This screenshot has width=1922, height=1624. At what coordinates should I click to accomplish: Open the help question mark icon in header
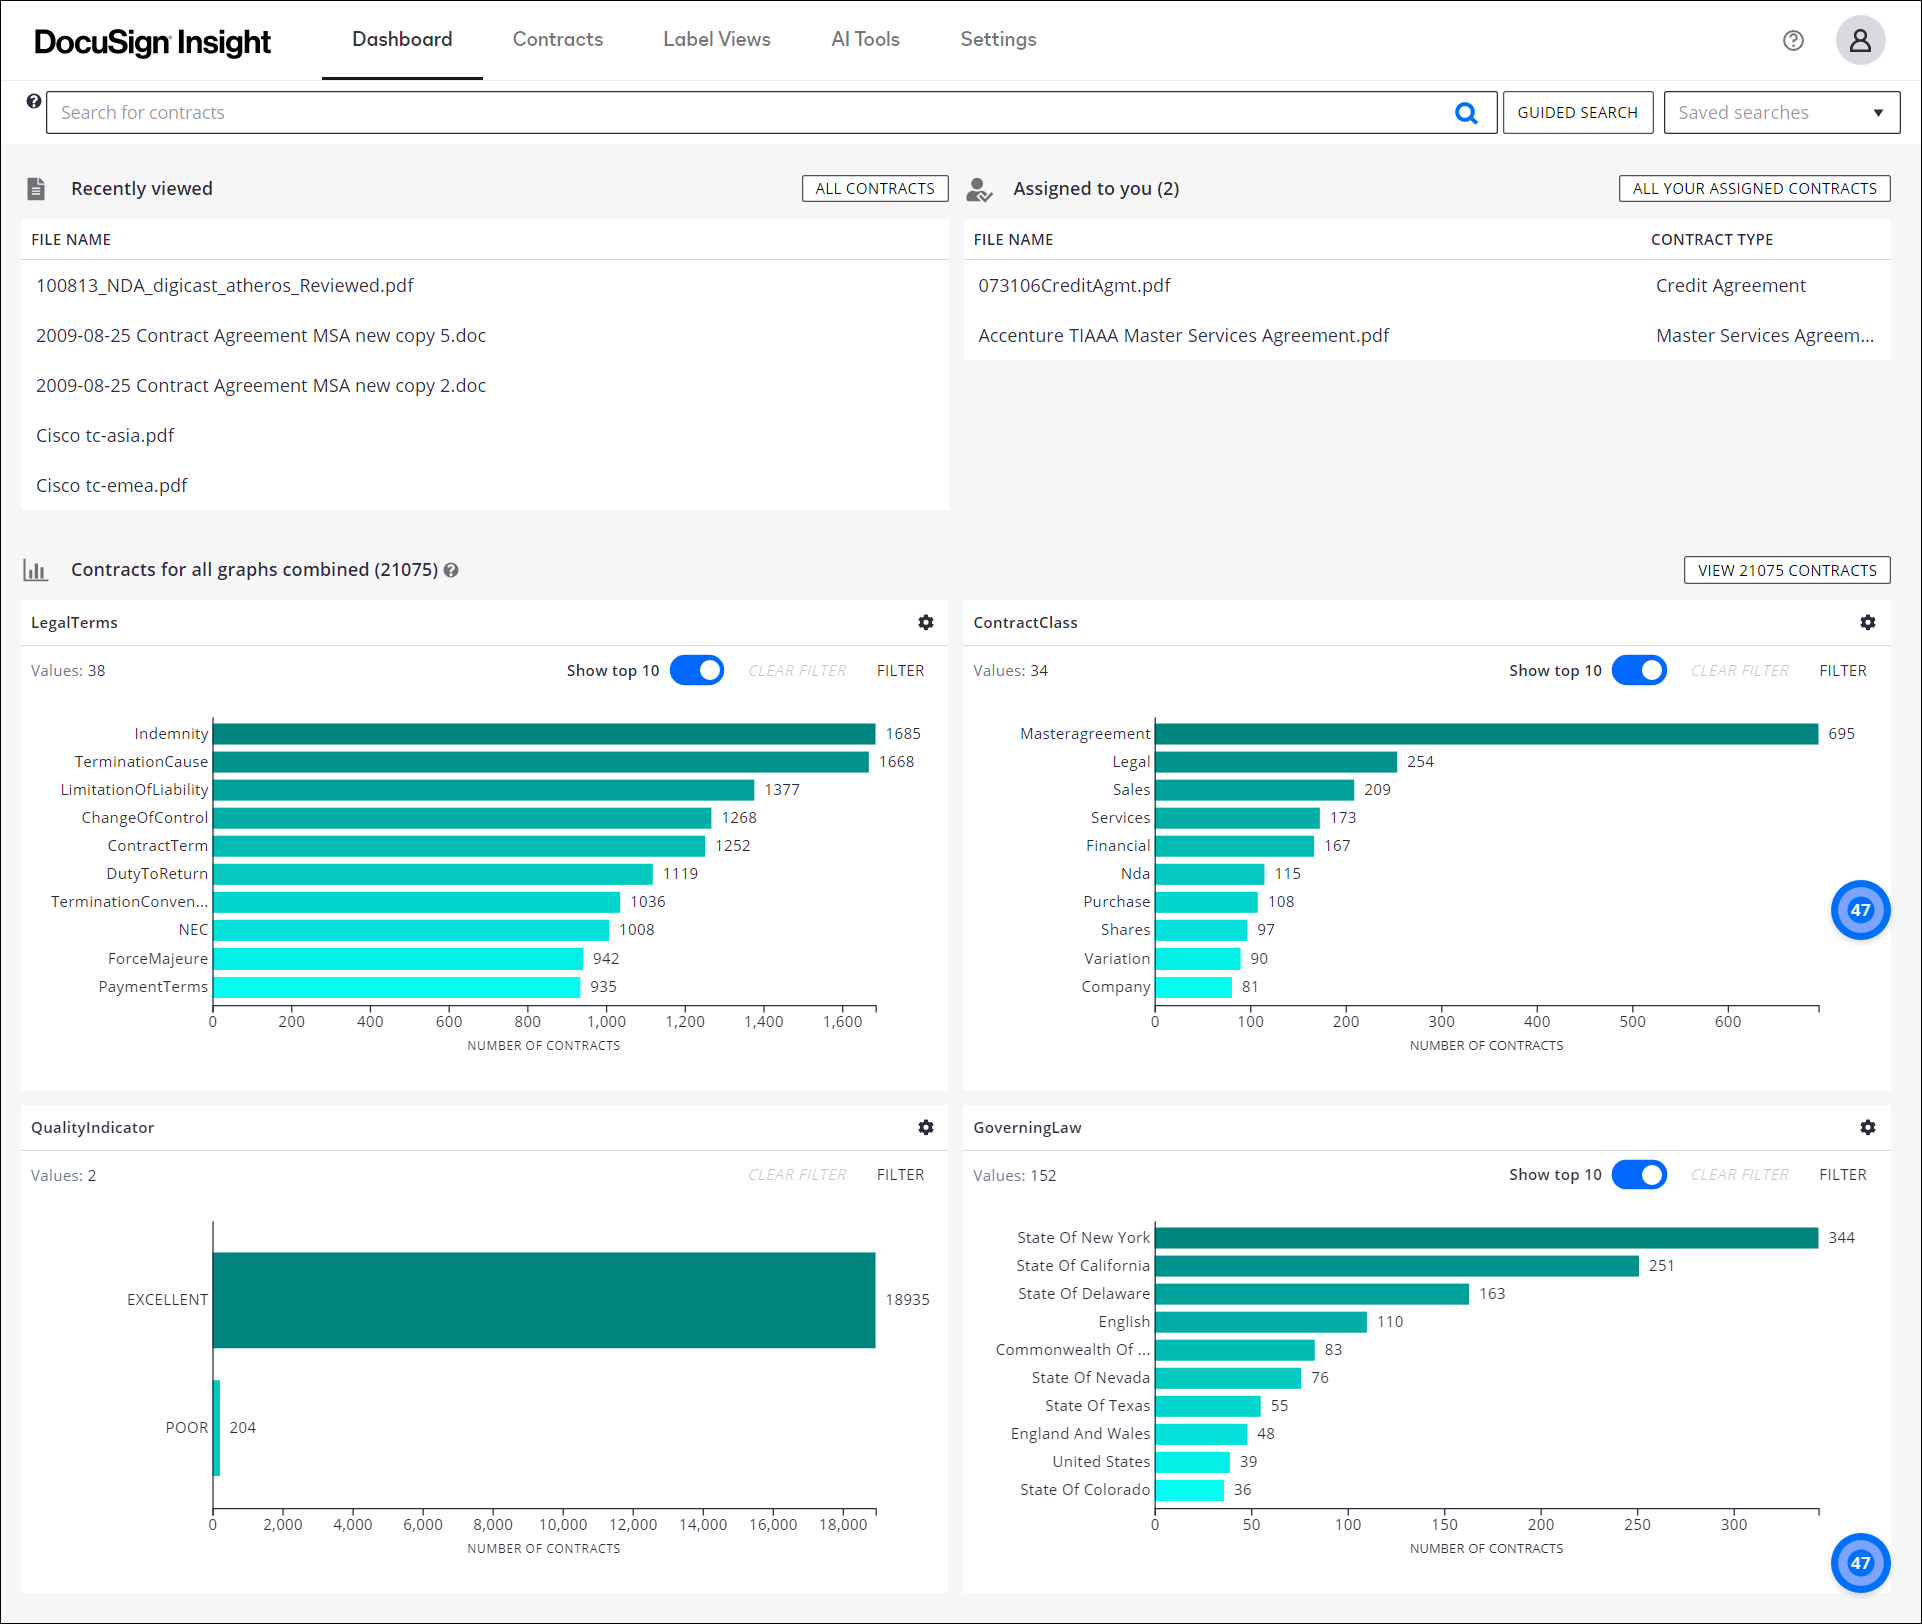click(1793, 40)
